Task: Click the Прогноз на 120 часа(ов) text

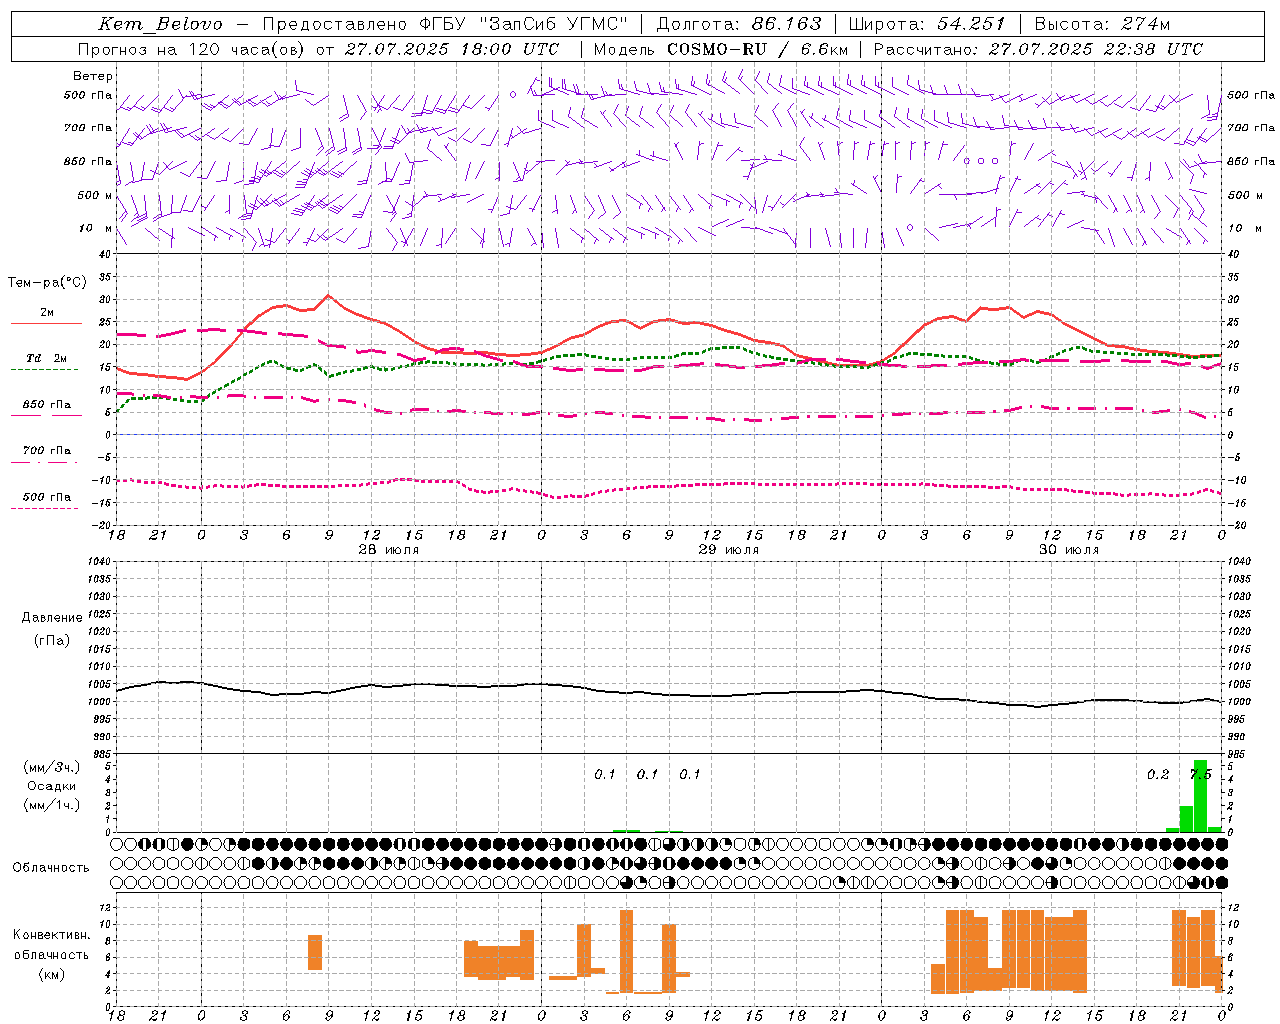Action: point(192,49)
